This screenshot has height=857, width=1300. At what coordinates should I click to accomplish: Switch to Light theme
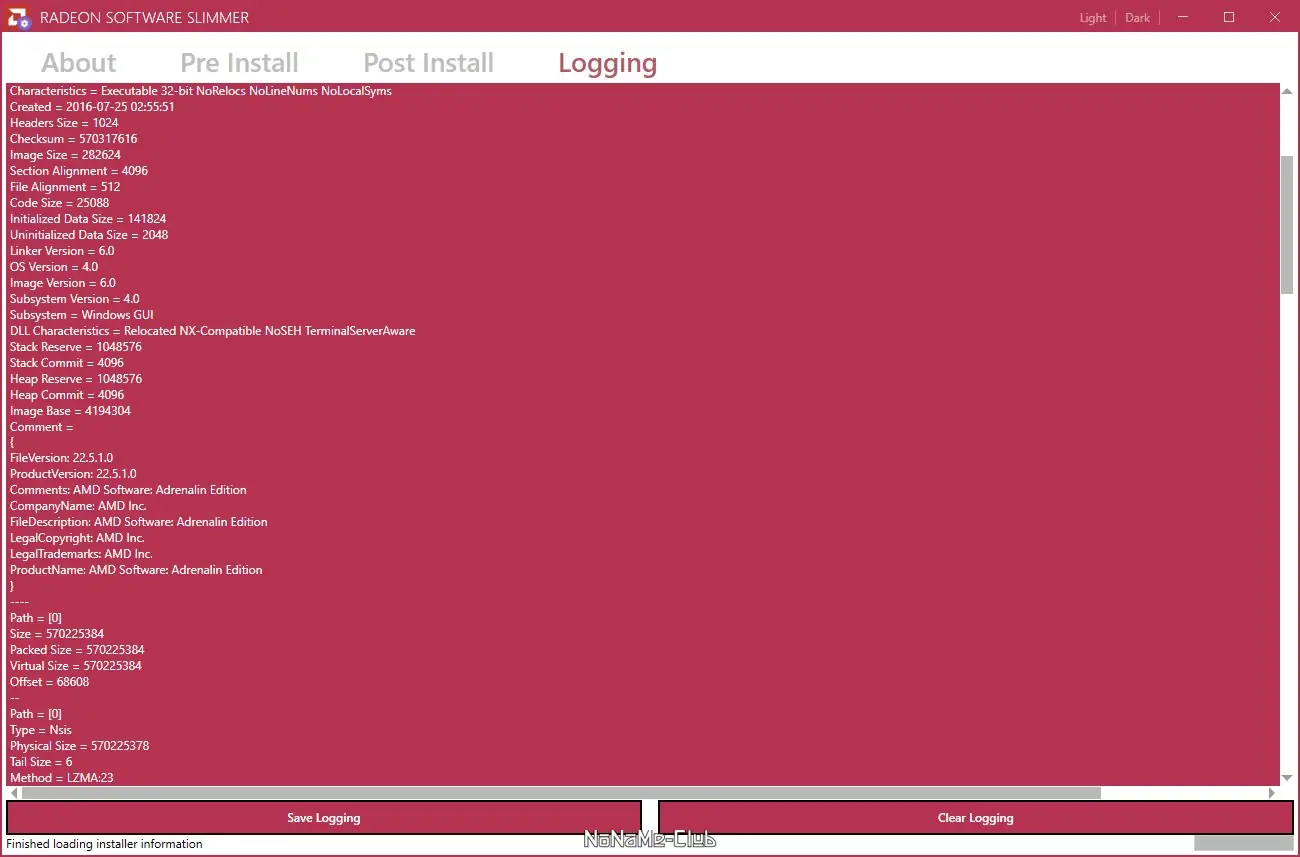coord(1093,18)
